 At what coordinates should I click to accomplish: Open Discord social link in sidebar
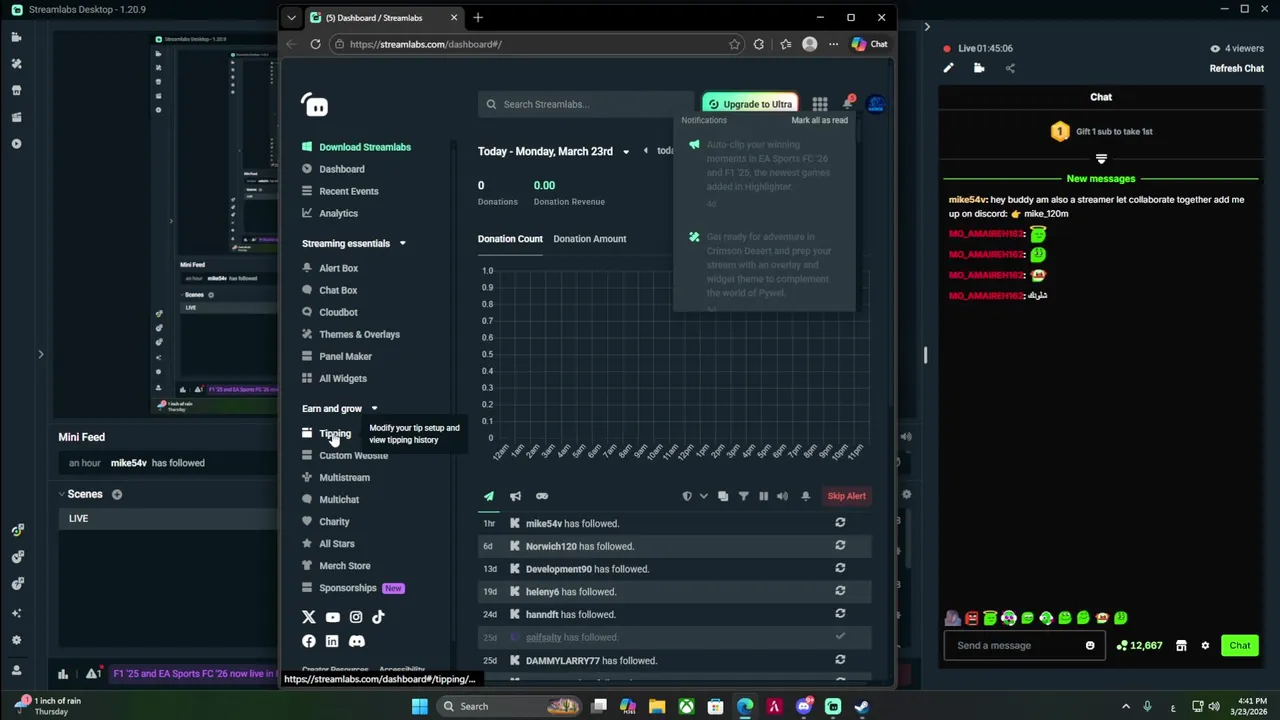[x=357, y=641]
